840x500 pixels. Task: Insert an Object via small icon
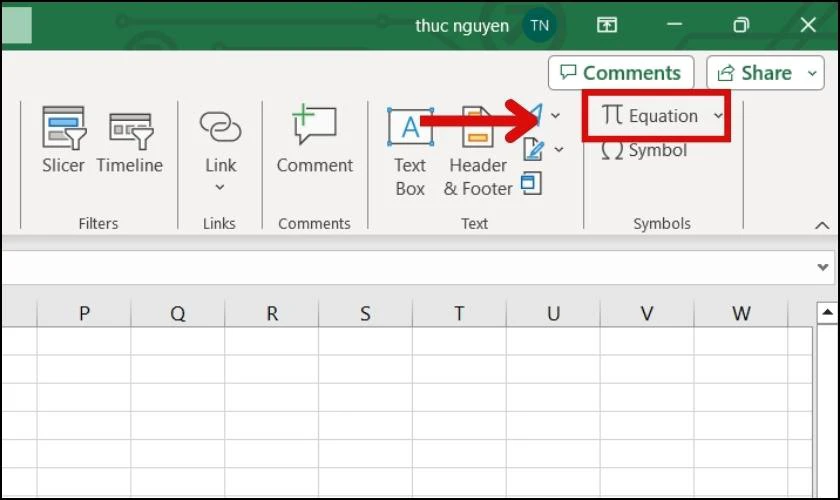click(x=531, y=183)
